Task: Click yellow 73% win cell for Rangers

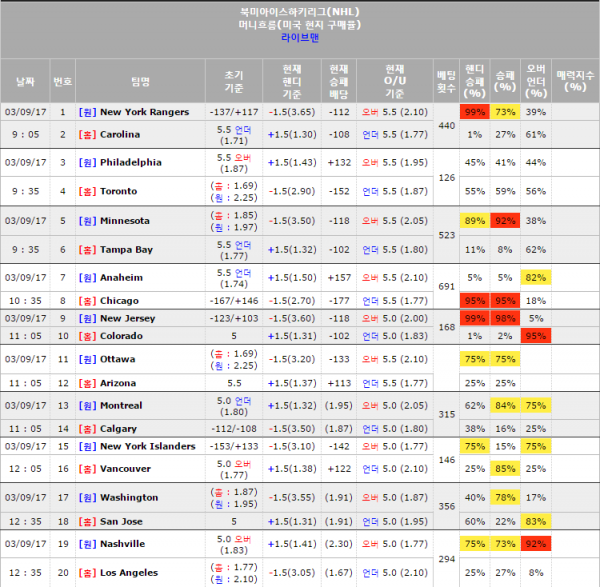Action: click(505, 112)
